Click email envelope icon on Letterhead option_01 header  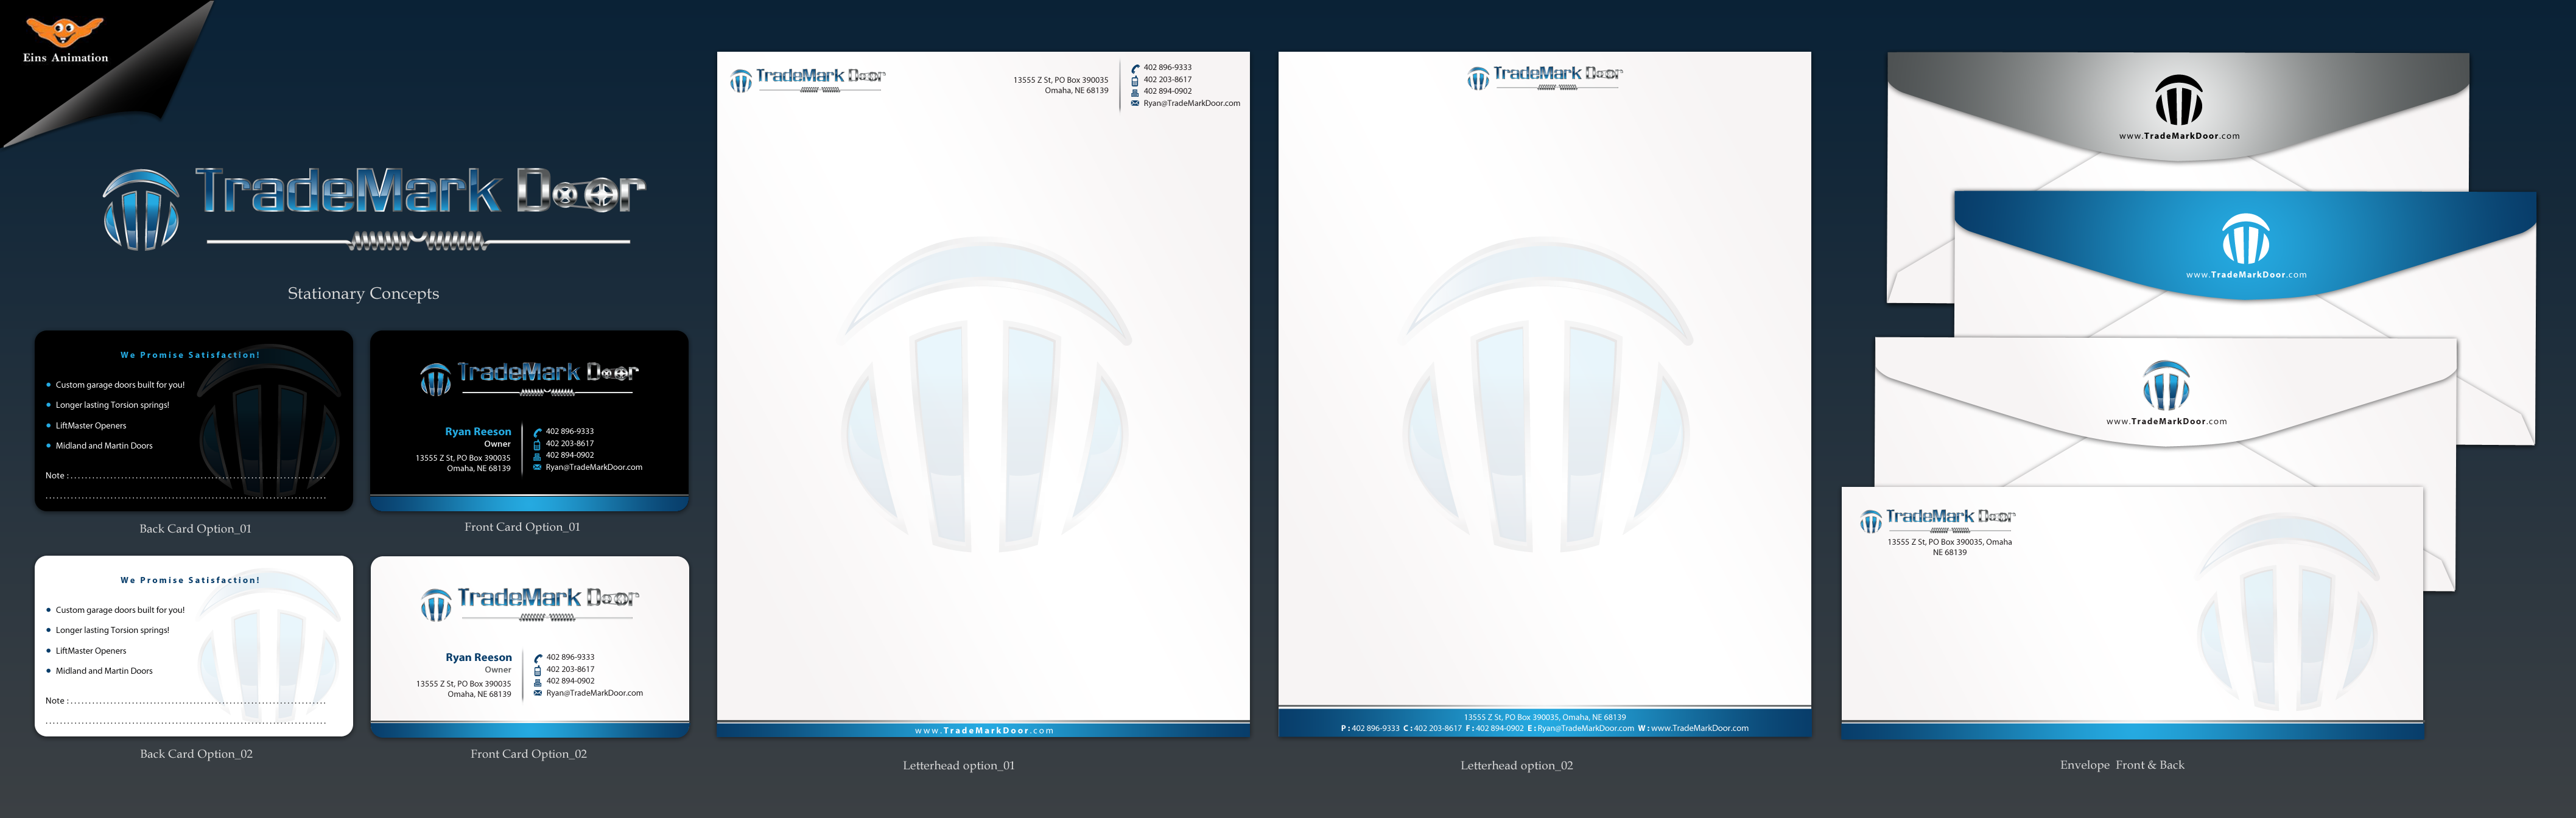(x=1135, y=103)
